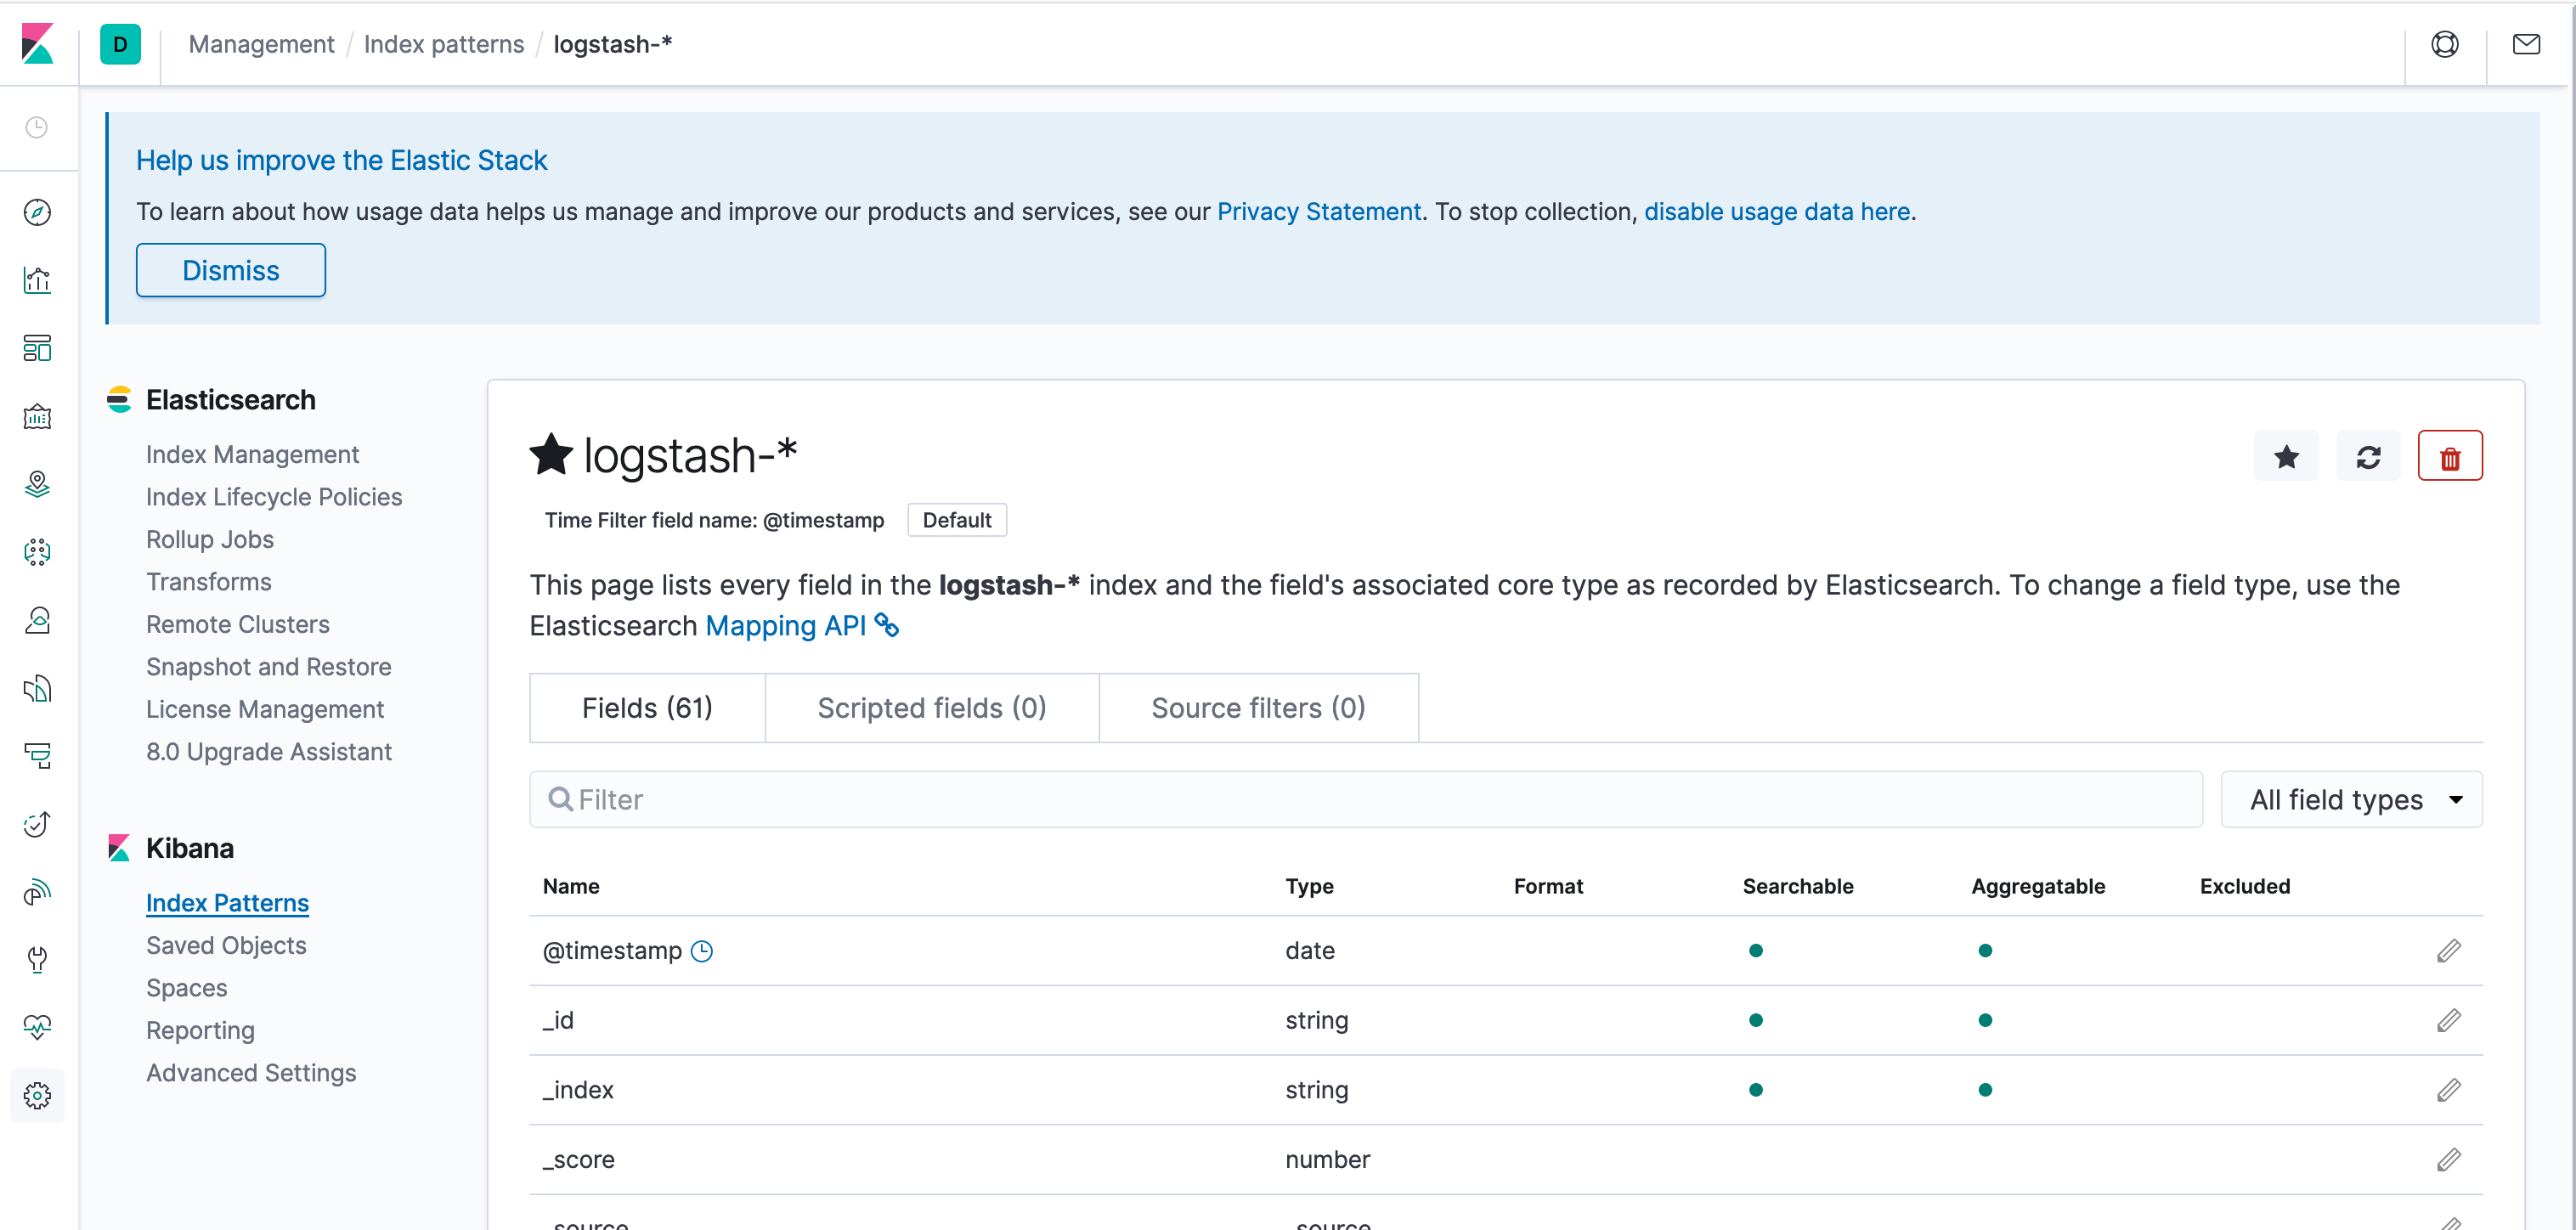Edit the _index field pencil icon
Image resolution: width=2576 pixels, height=1230 pixels.
point(2448,1090)
